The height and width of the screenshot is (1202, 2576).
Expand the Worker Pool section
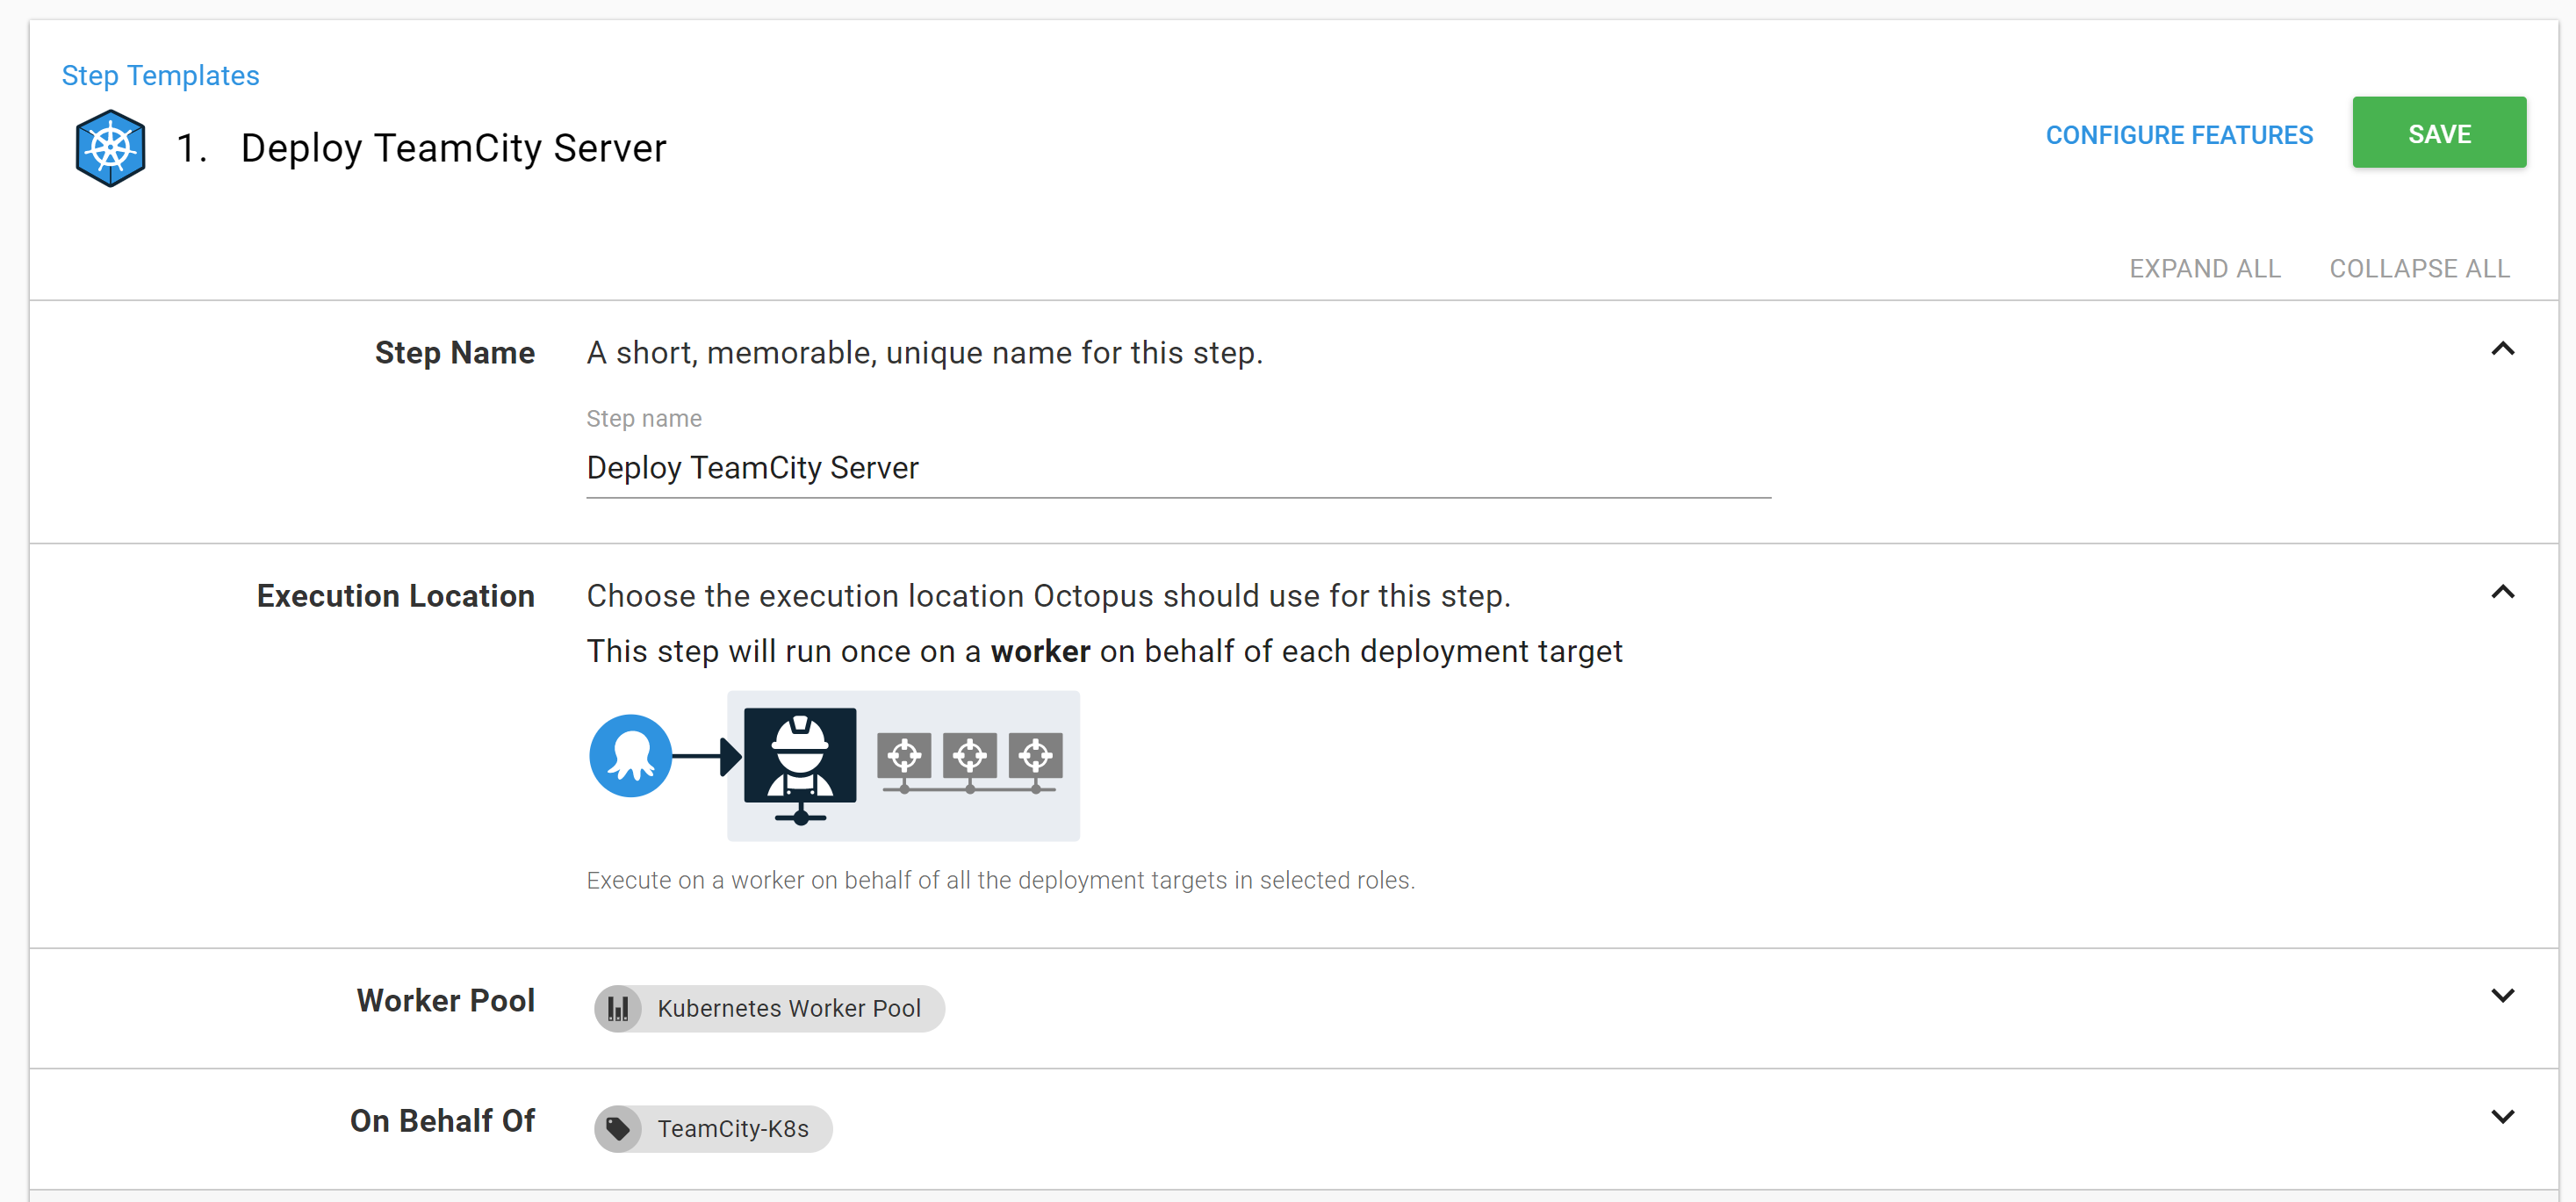(x=2502, y=995)
